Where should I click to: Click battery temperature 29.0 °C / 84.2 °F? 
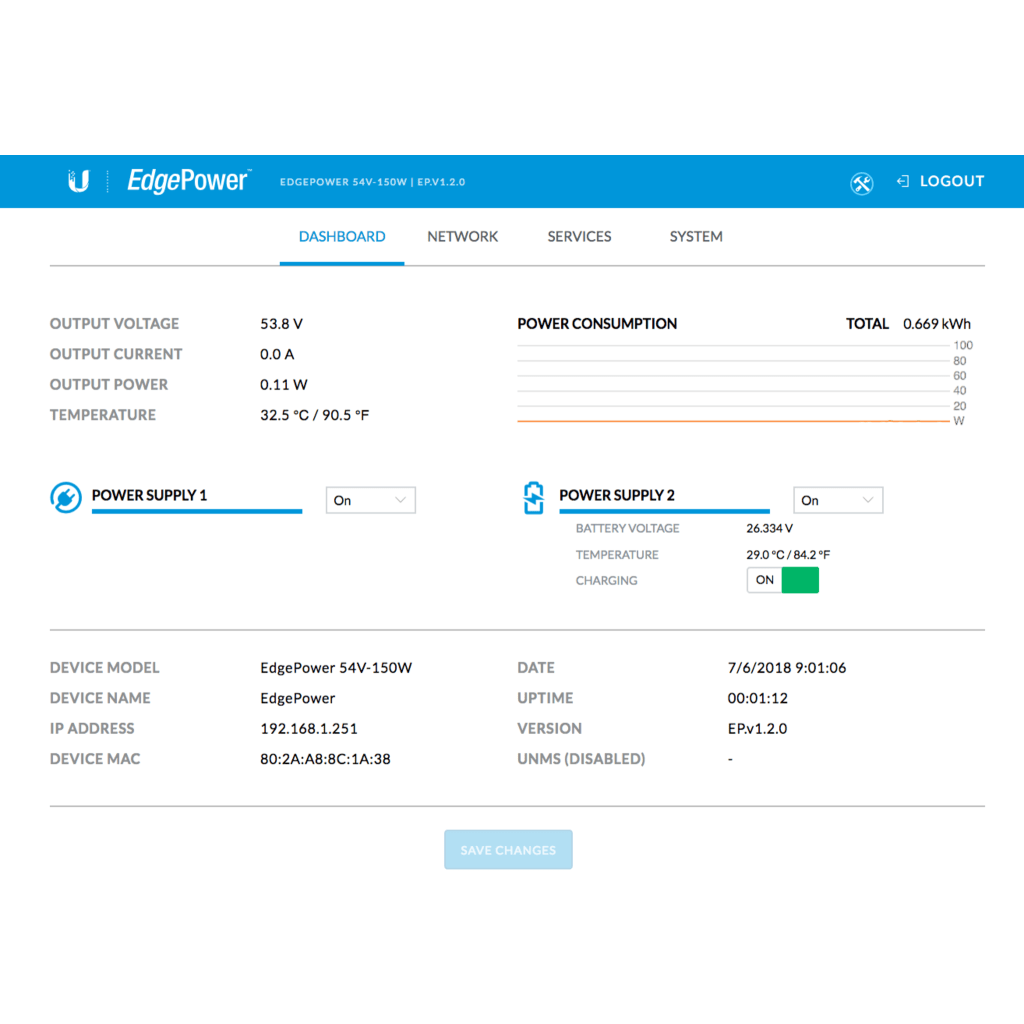point(788,554)
